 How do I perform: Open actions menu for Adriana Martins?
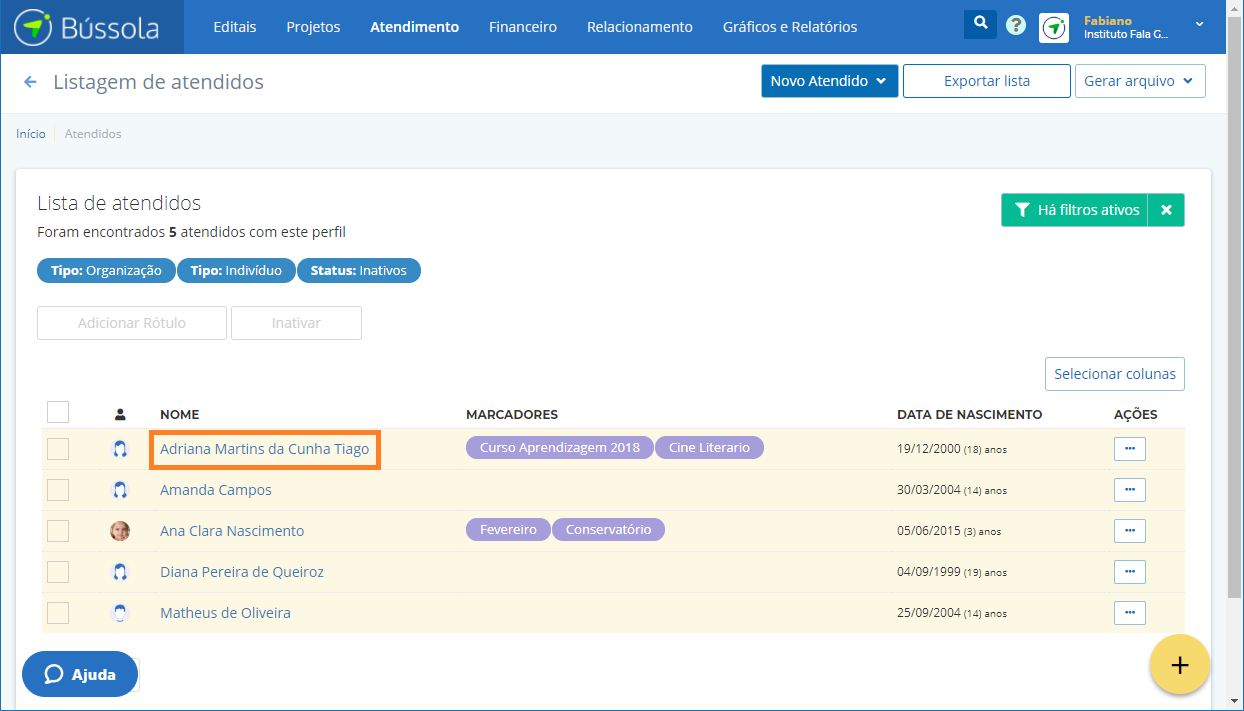point(1130,449)
